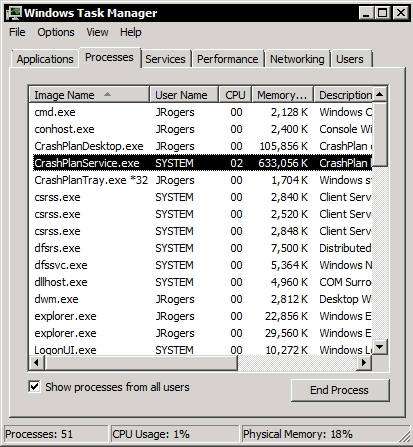Image resolution: width=413 pixels, height=447 pixels.
Task: Click vertical scrollbar up arrow
Action: click(x=380, y=94)
